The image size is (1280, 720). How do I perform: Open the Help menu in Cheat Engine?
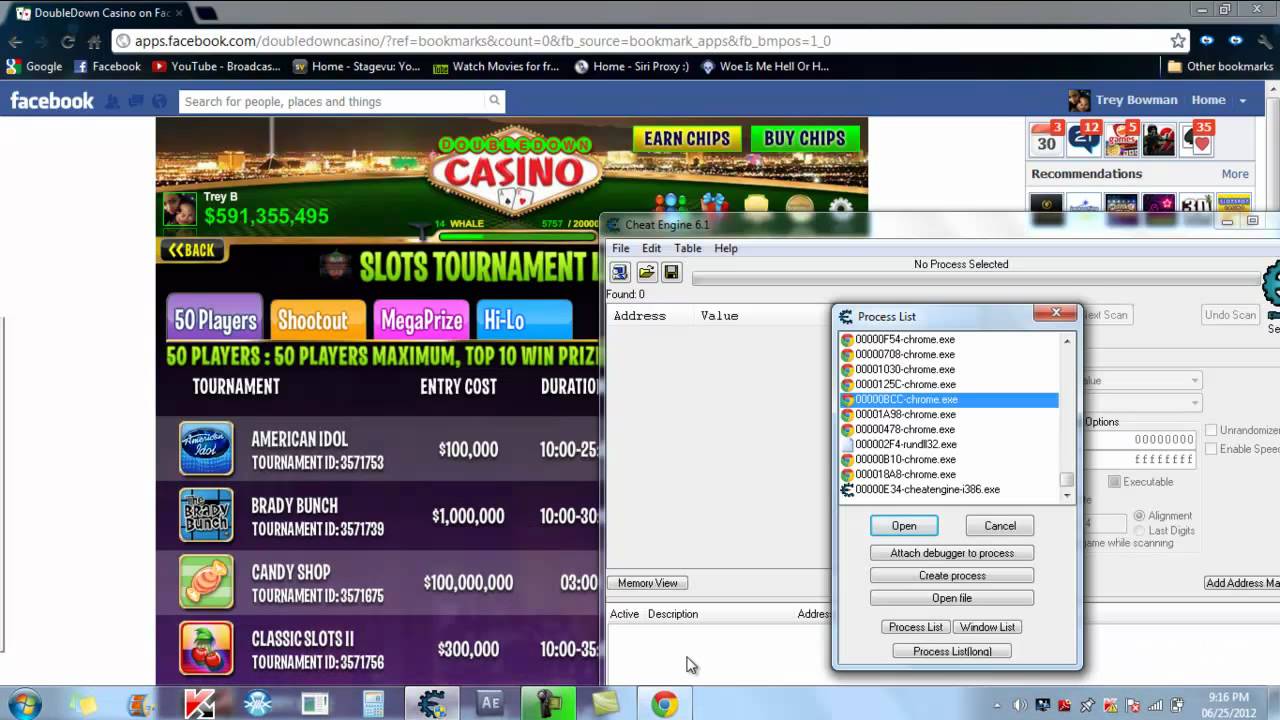726,248
